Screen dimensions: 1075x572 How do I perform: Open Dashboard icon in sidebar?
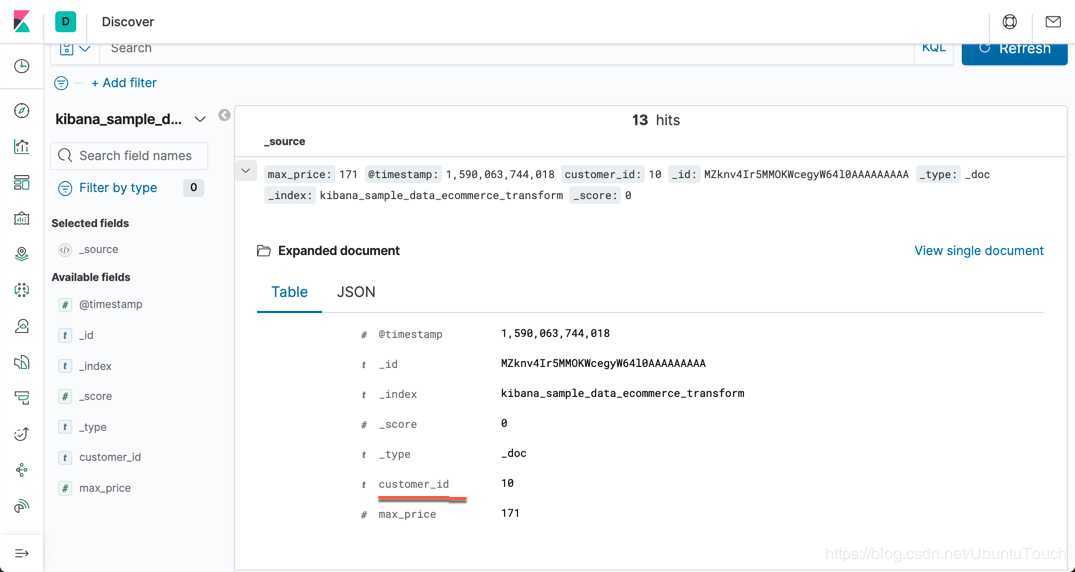point(22,182)
